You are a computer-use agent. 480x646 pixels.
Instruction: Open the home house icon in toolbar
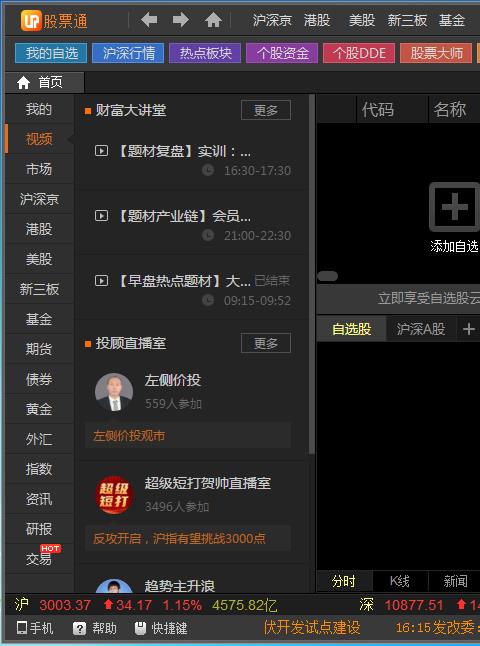pyautogui.click(x=213, y=20)
